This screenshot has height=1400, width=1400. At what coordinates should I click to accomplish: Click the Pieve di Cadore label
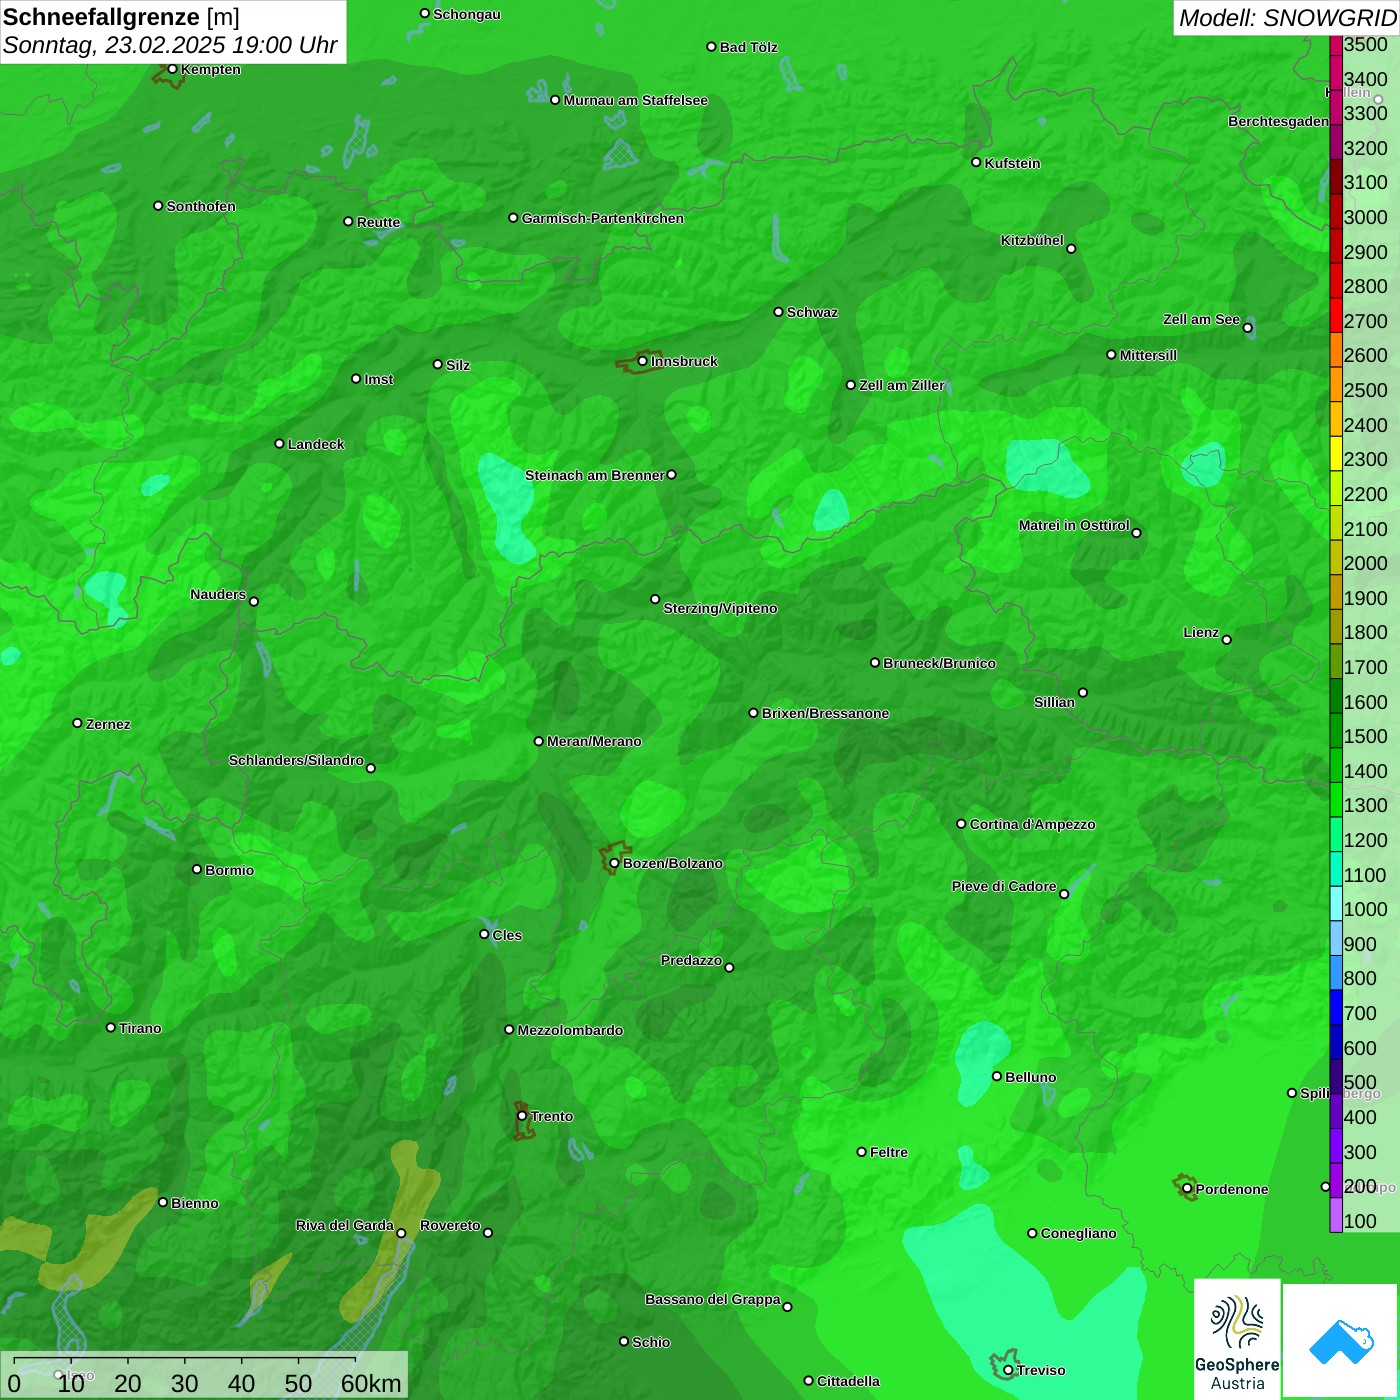click(1004, 886)
